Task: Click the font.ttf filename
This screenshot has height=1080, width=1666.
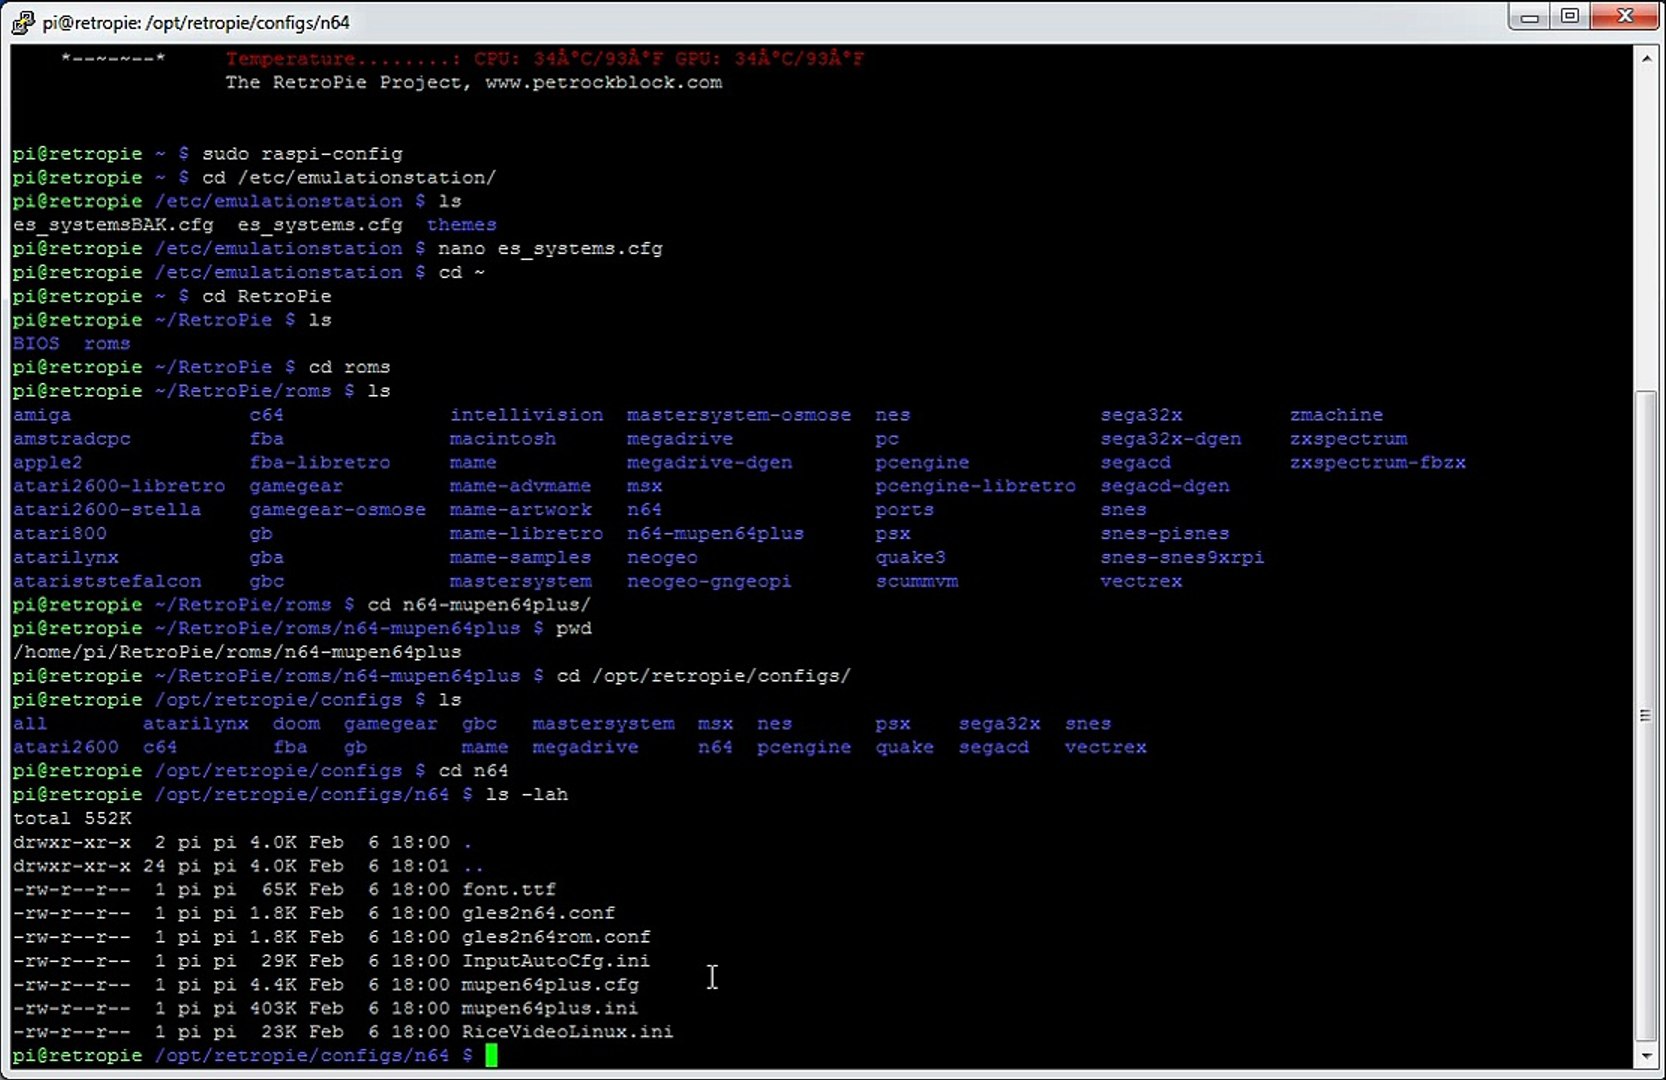Action: (x=508, y=889)
